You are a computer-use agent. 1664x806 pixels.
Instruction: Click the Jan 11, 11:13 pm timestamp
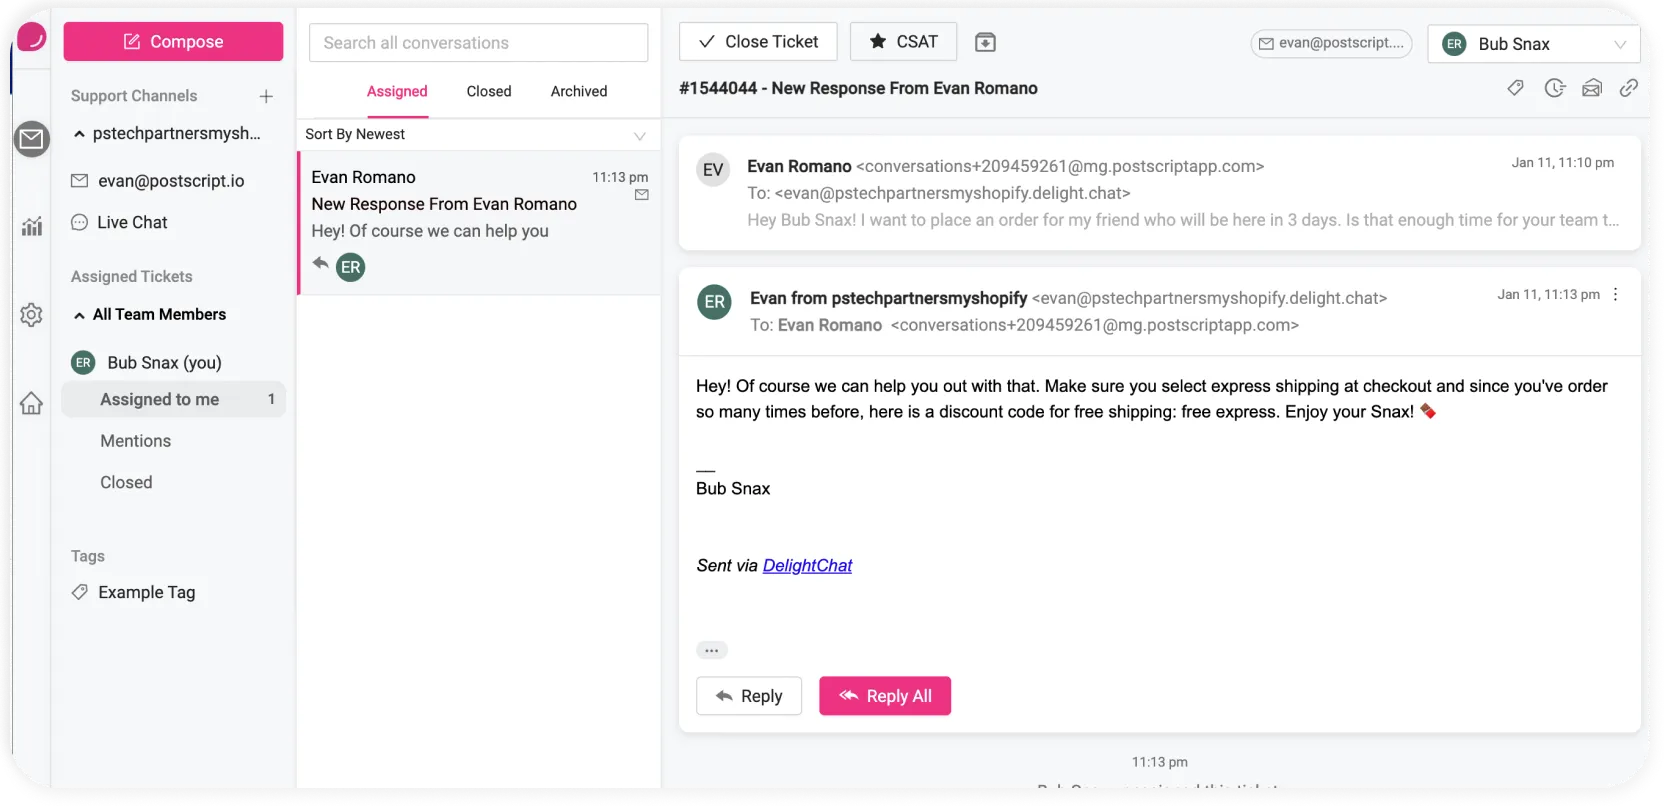pos(1548,295)
